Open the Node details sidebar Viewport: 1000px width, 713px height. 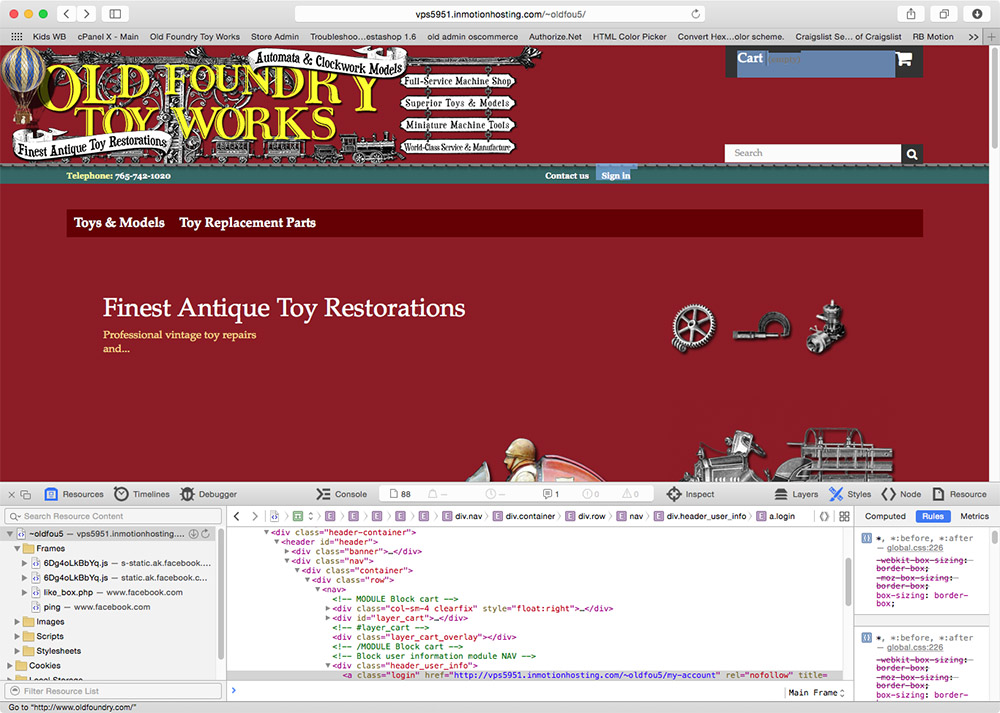[x=901, y=494]
